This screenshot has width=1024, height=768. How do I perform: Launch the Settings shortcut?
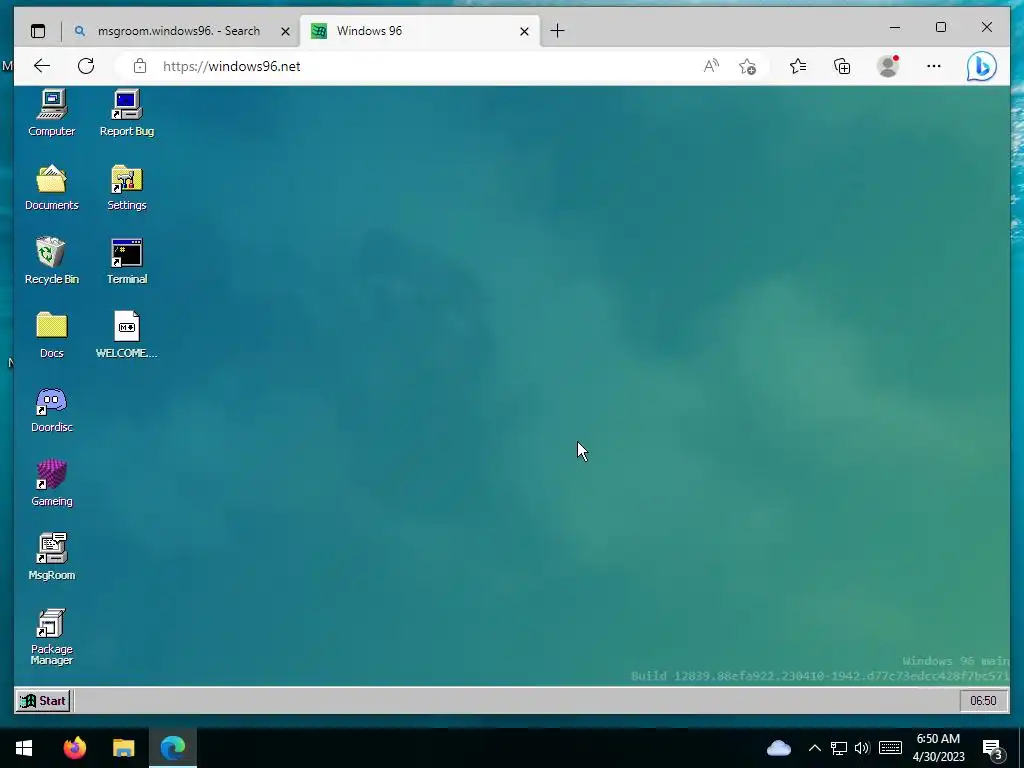click(127, 187)
